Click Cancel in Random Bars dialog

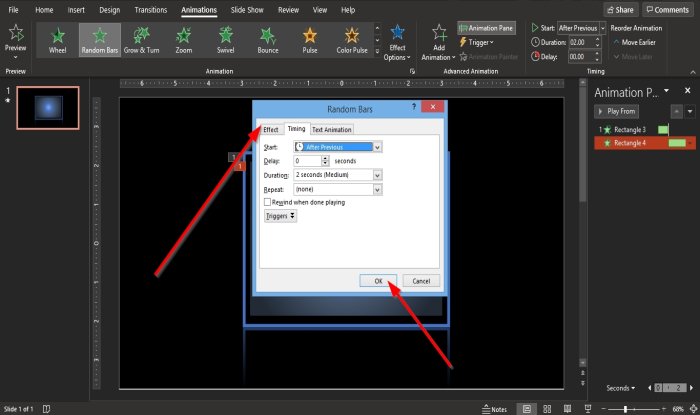coord(421,281)
